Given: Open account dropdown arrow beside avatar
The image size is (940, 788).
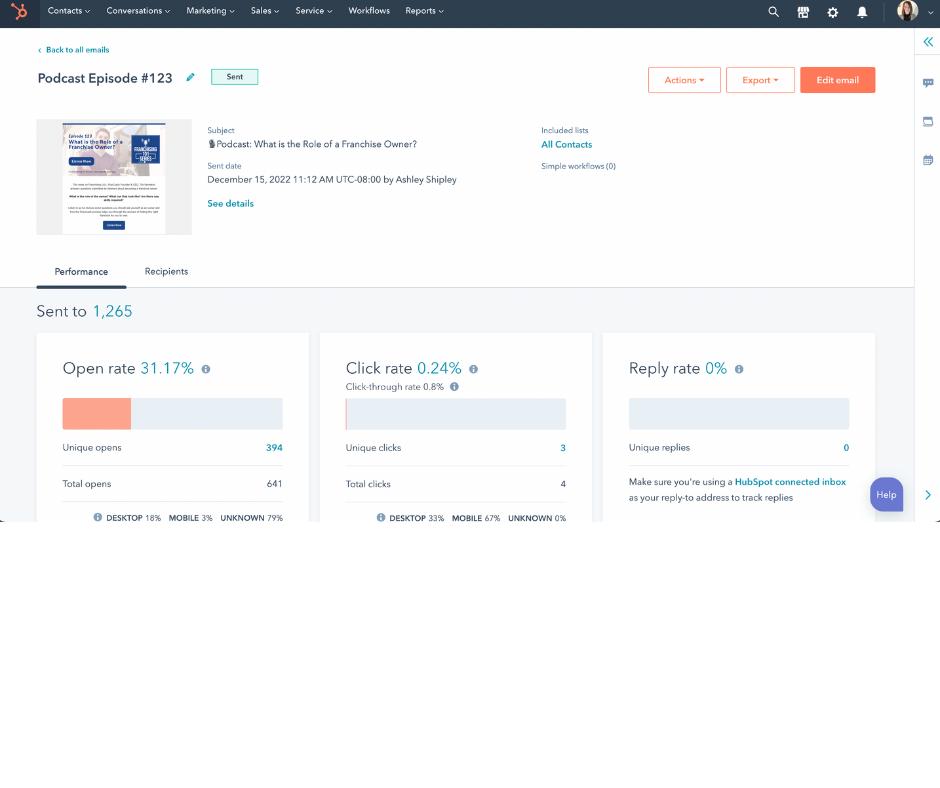Looking at the screenshot, I should click(930, 13).
